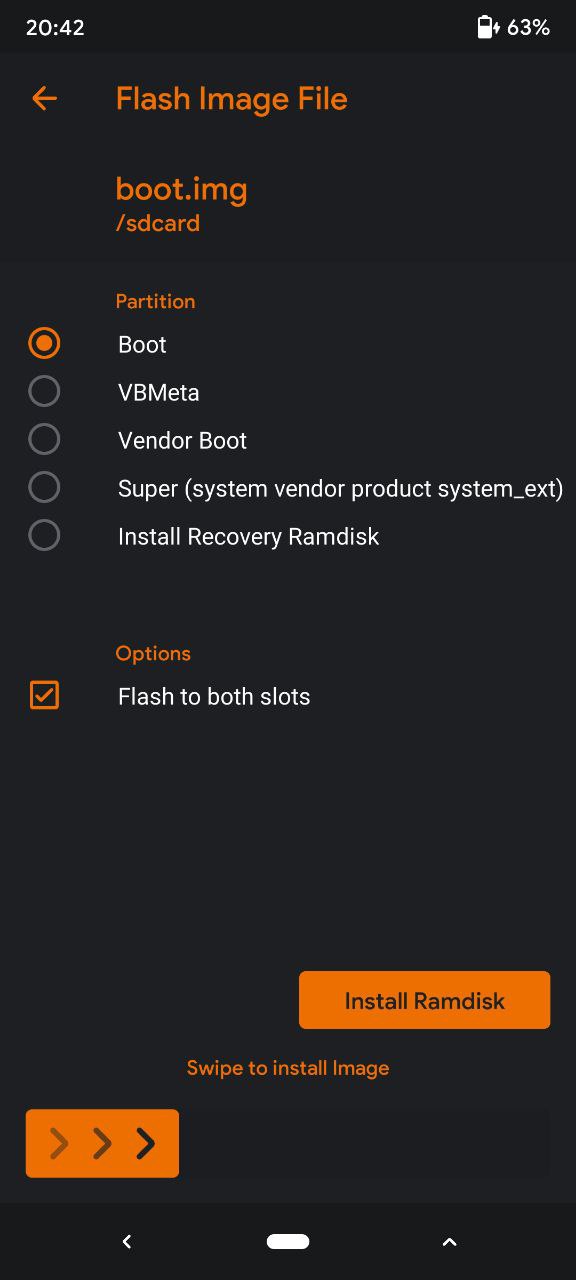Click the Partition section header
Viewport: 576px width, 1280px height.
tap(155, 301)
